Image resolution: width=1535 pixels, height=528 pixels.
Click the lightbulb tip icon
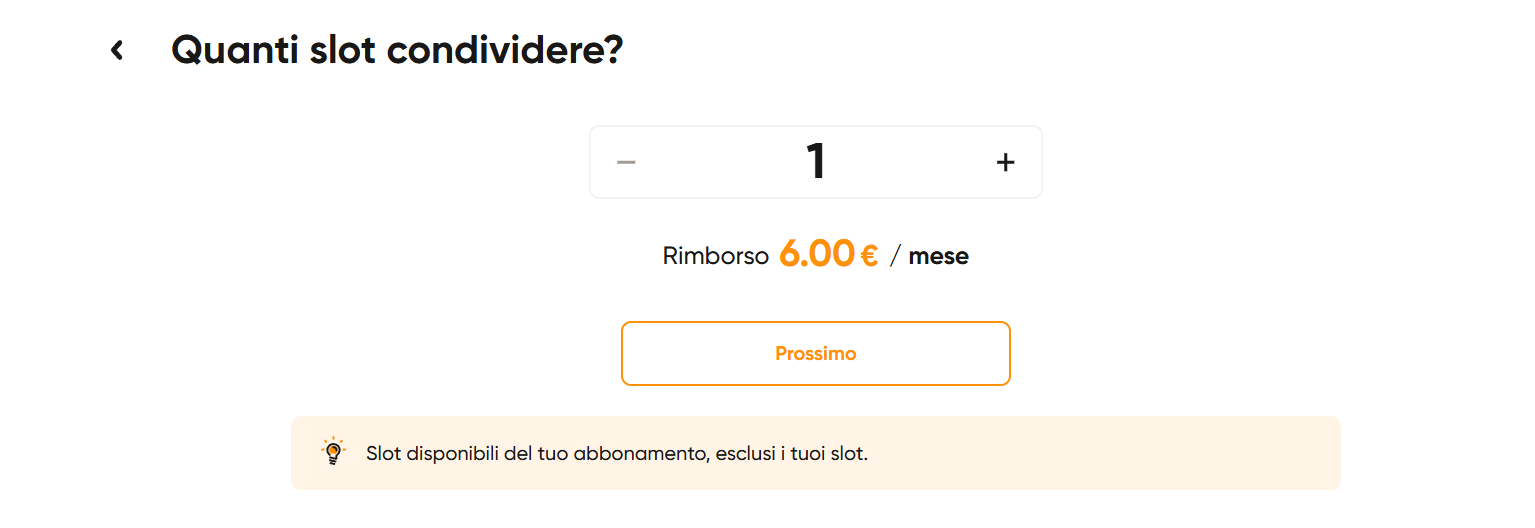click(x=333, y=452)
